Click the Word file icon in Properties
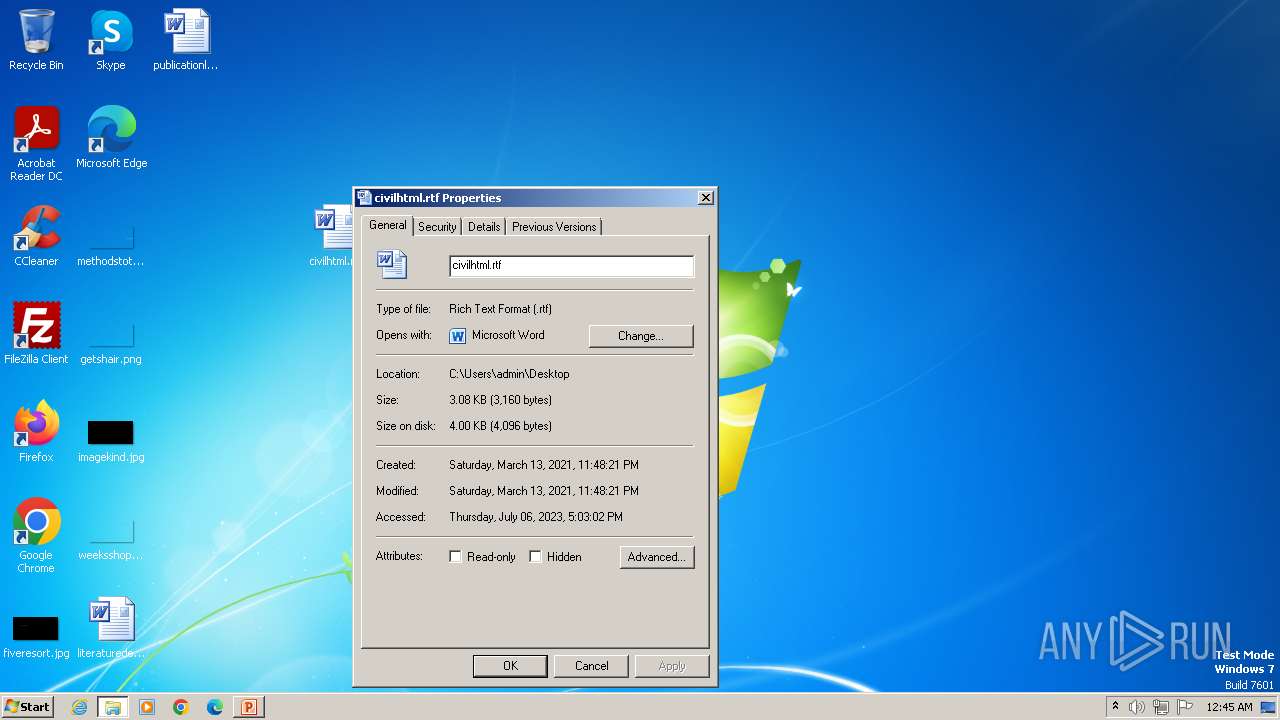Screen dimensions: 1280x720 pyautogui.click(x=392, y=264)
